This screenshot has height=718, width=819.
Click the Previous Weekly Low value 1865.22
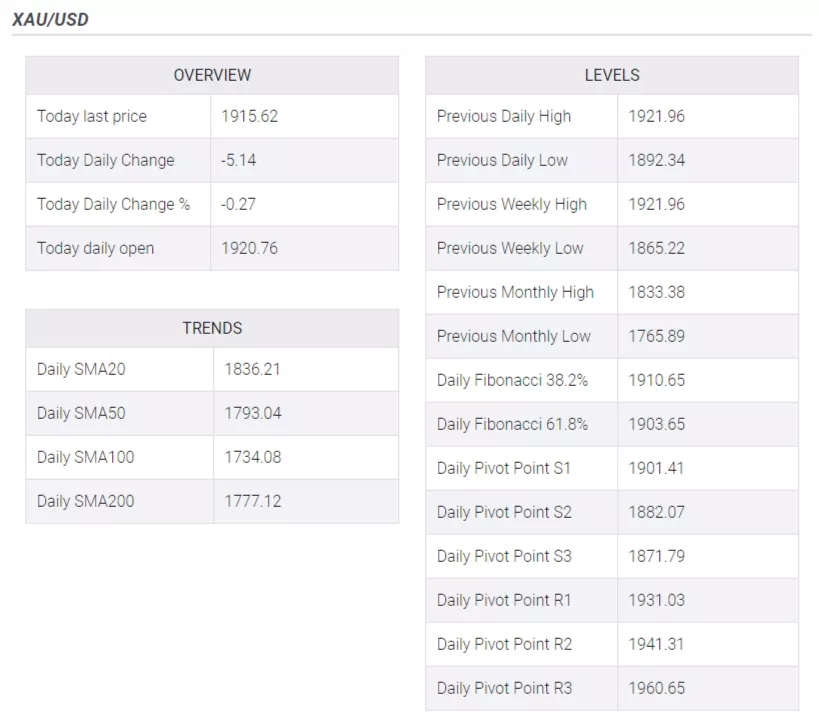(656, 248)
